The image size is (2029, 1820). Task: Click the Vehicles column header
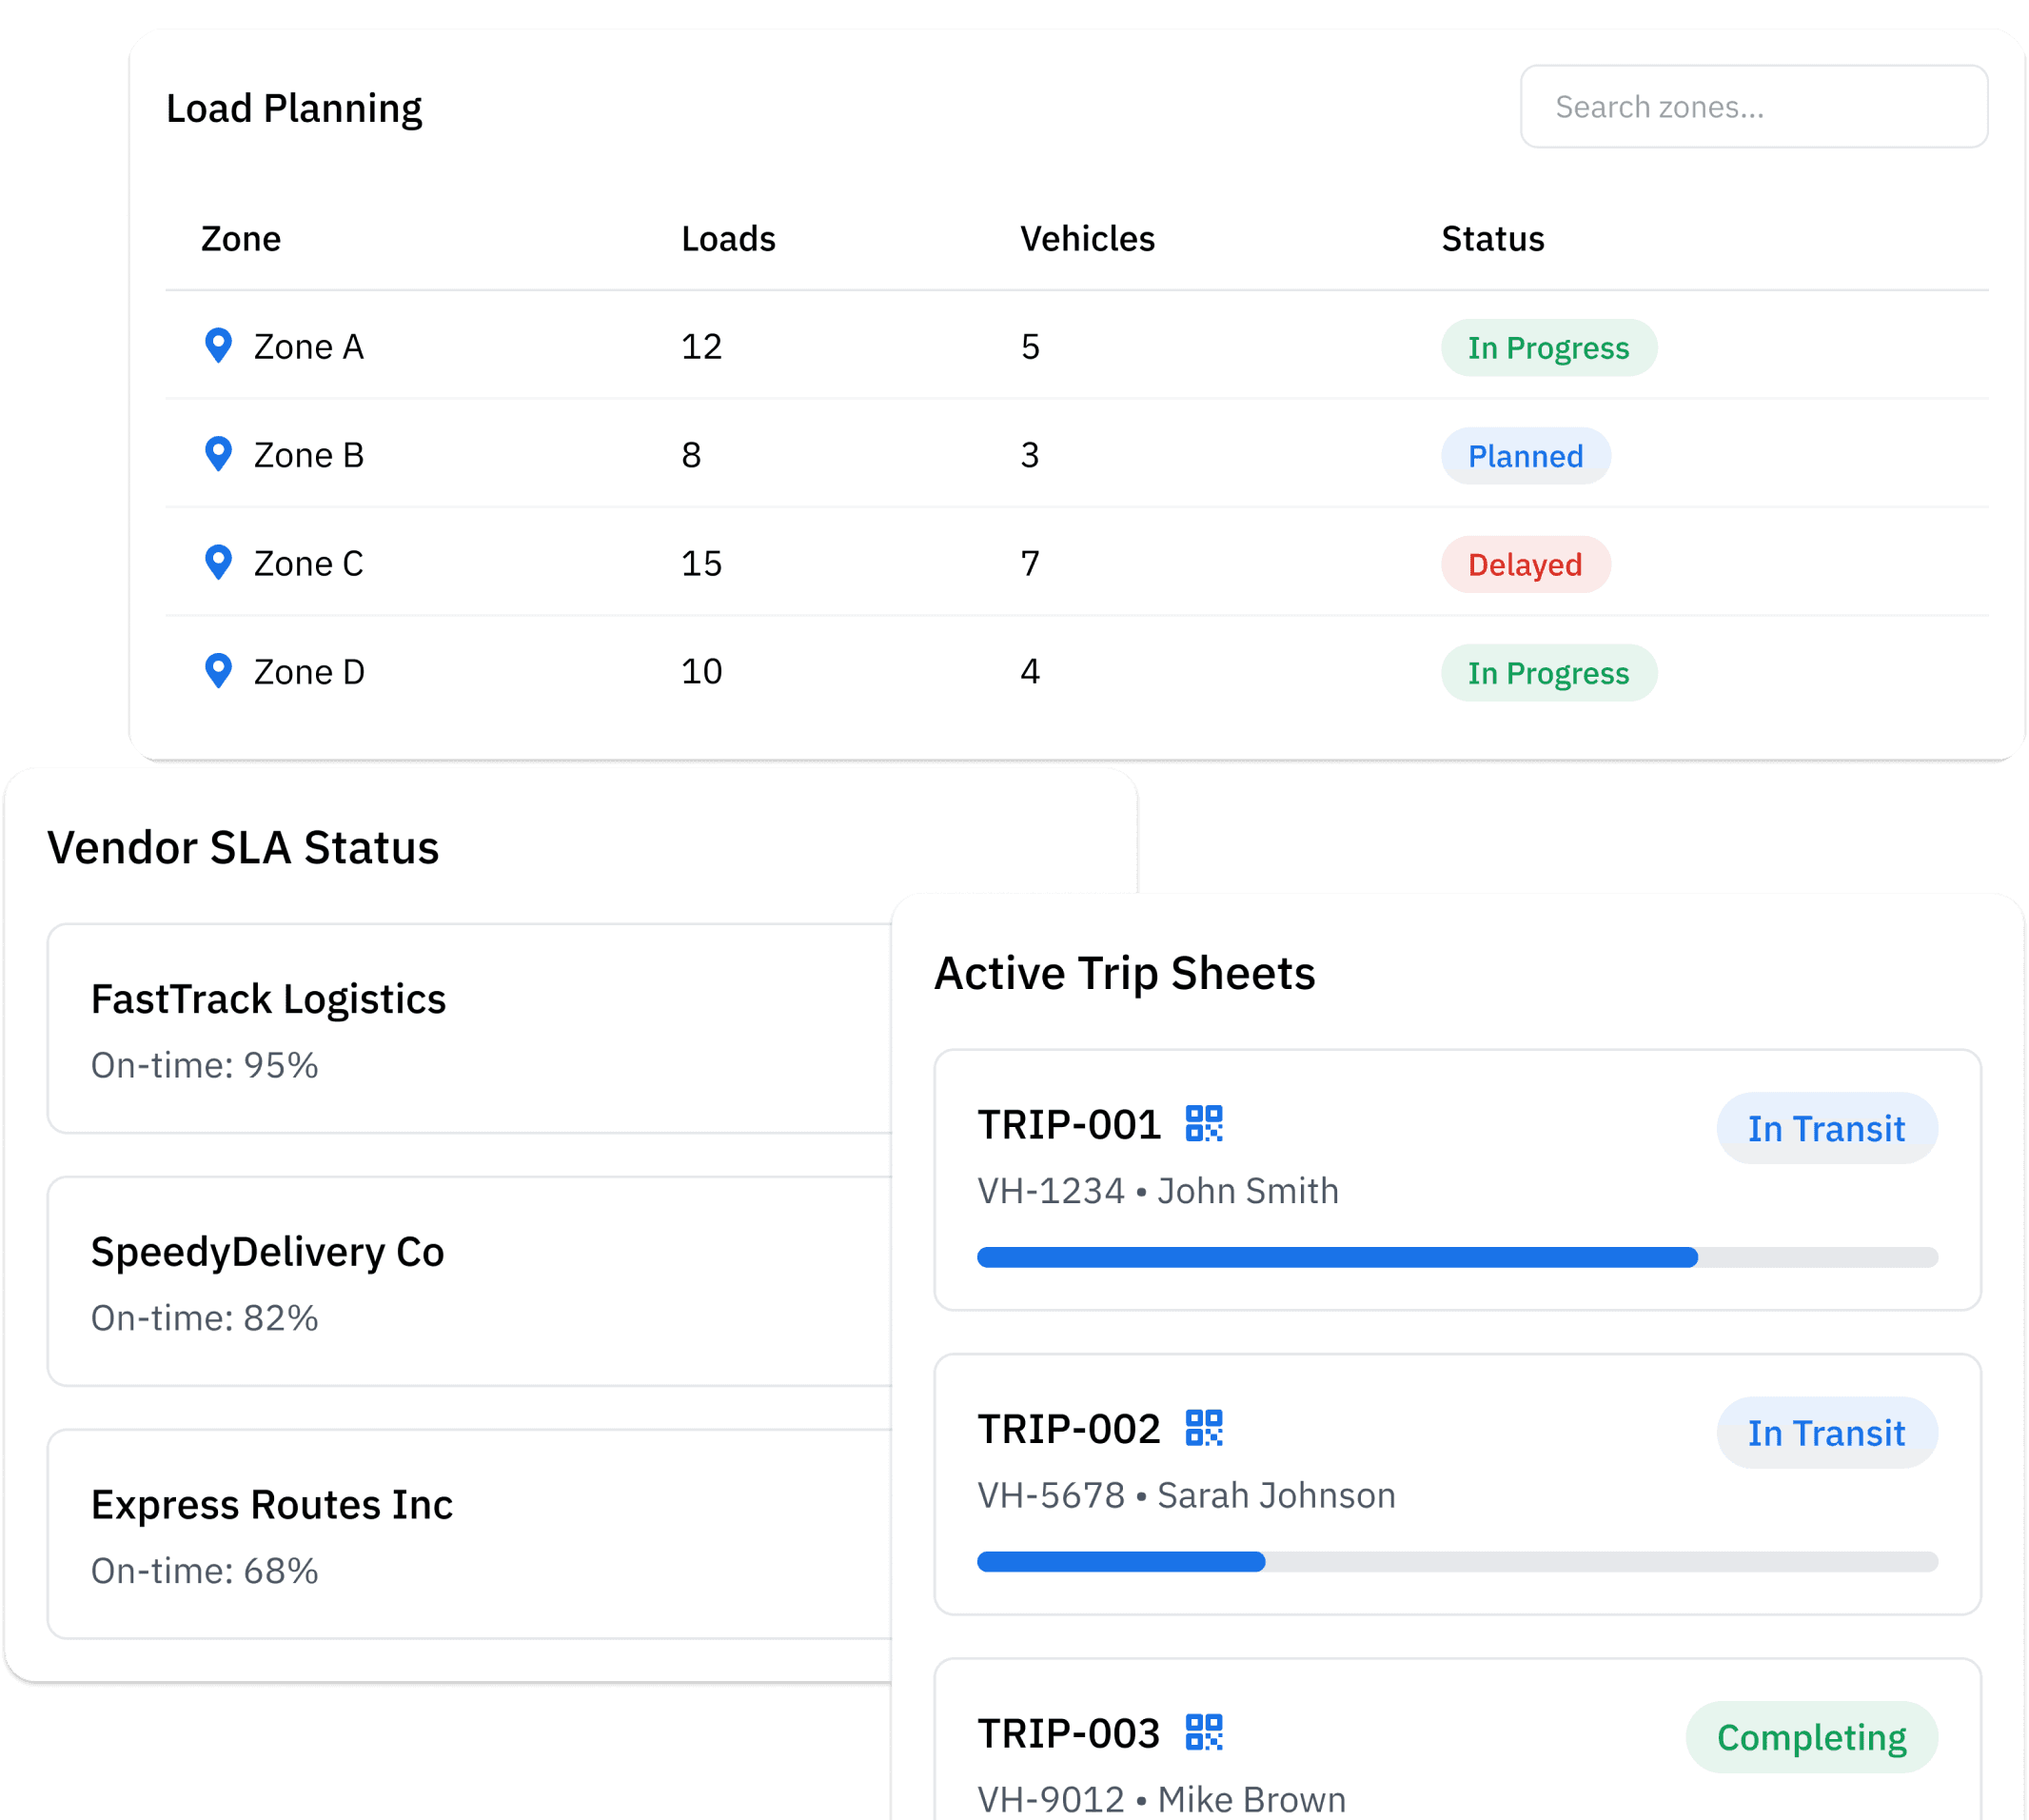1087,239
